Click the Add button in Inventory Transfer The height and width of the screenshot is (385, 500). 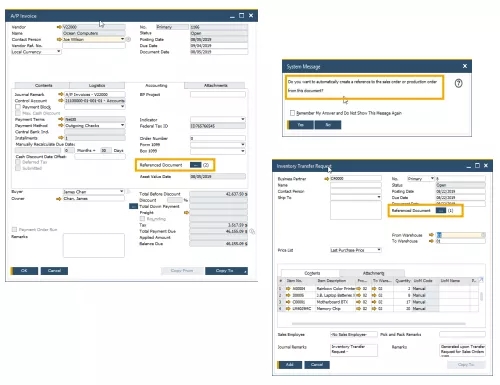click(289, 365)
